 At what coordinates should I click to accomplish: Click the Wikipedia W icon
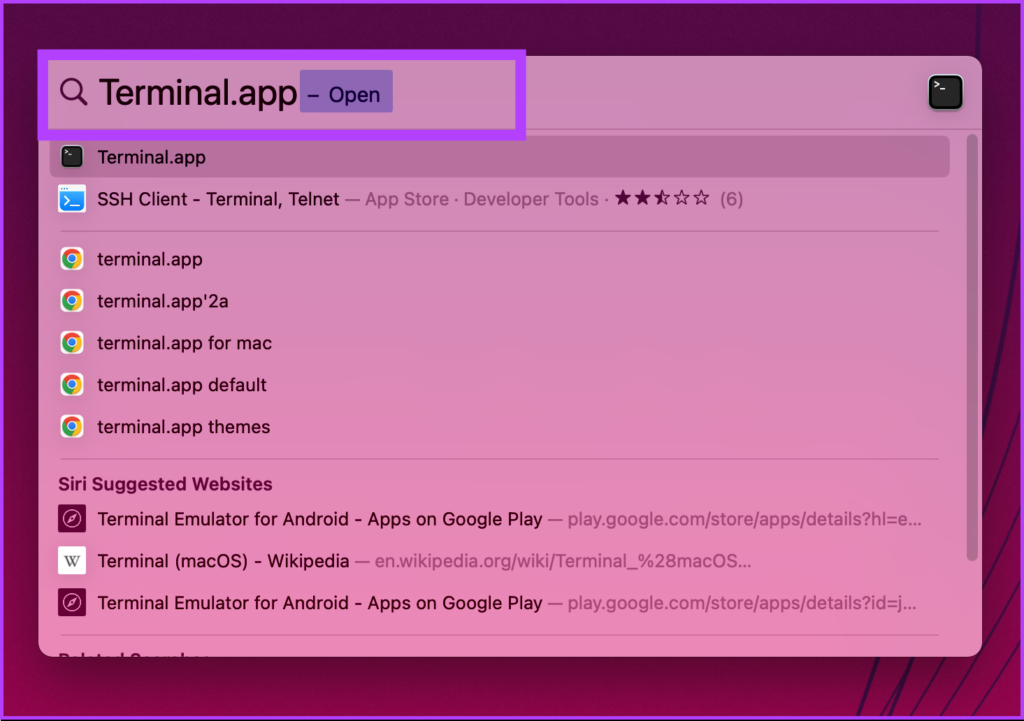click(72, 561)
